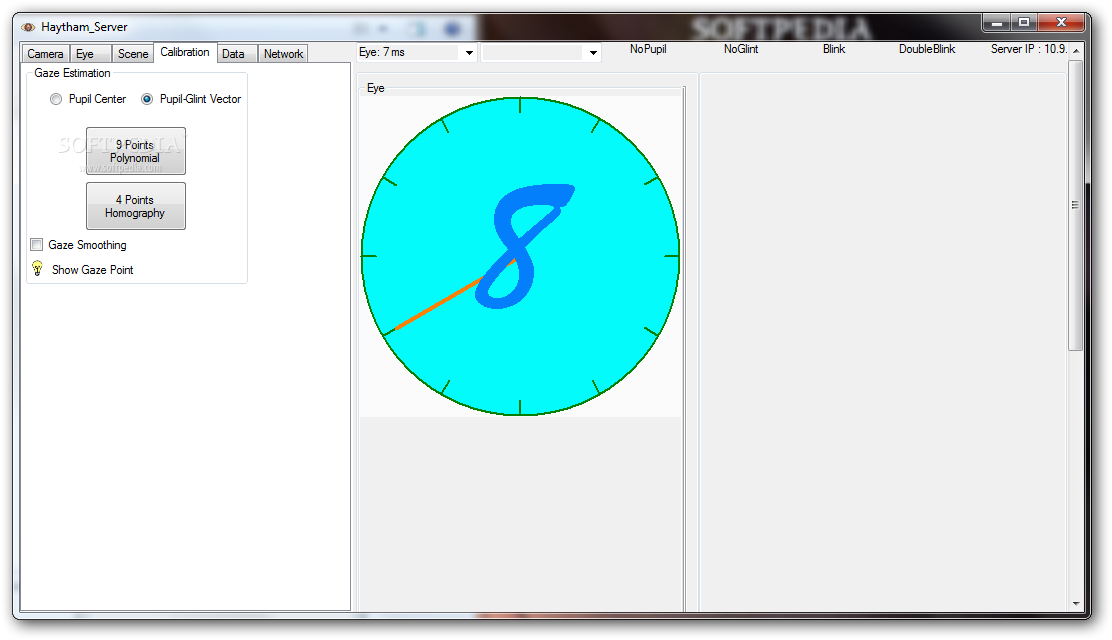Open the Camera tab
This screenshot has width=1112, height=640.
tap(45, 54)
